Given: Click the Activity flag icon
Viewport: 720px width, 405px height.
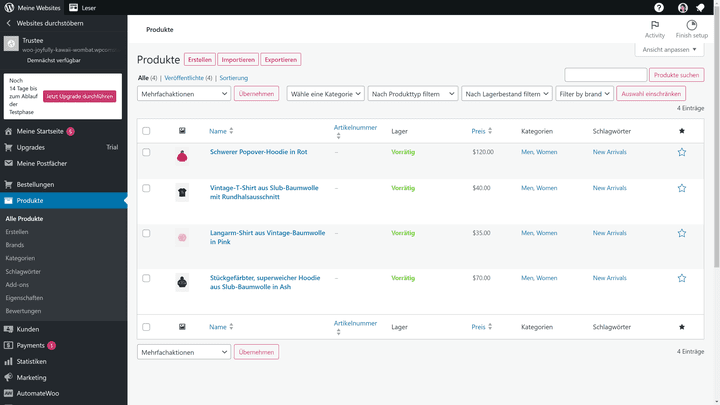Looking at the screenshot, I should coord(655,25).
